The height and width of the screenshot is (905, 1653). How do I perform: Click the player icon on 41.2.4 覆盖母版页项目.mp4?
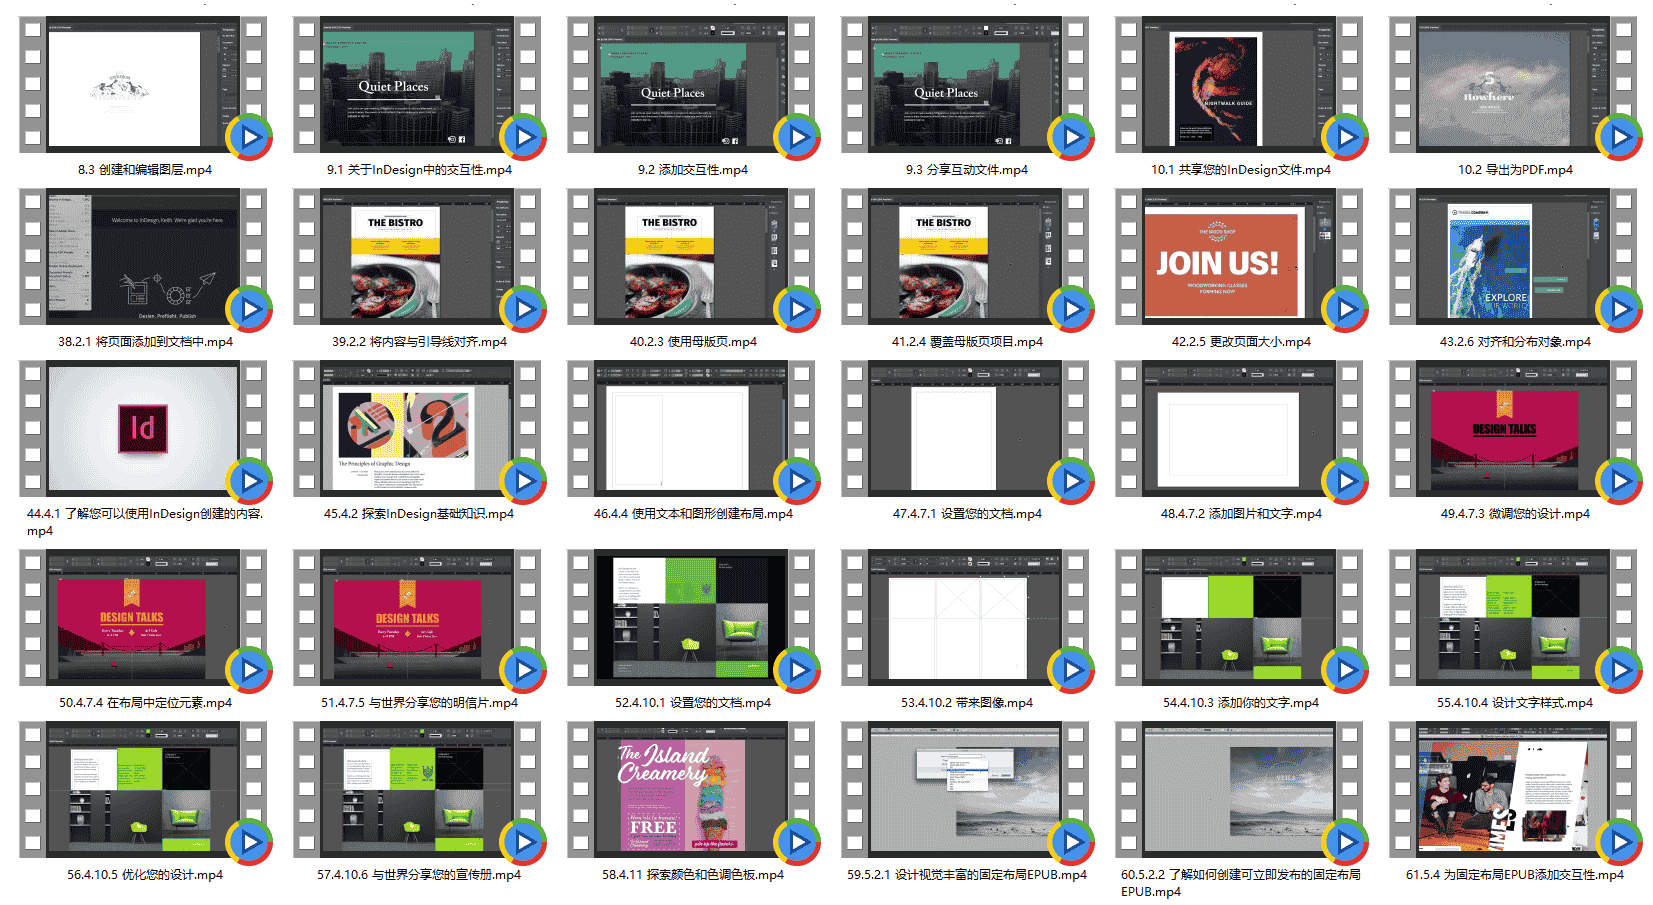tap(1072, 309)
